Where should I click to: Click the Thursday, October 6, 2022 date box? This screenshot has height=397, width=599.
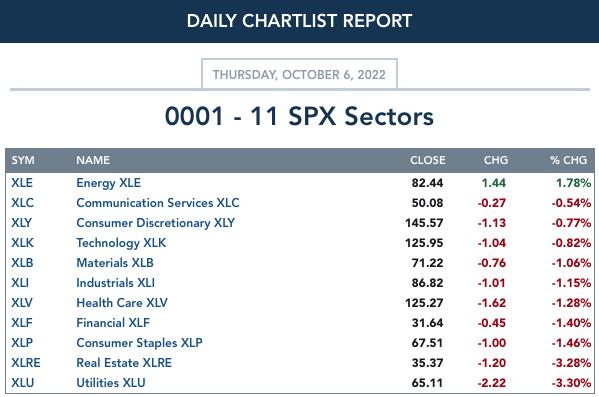click(300, 74)
